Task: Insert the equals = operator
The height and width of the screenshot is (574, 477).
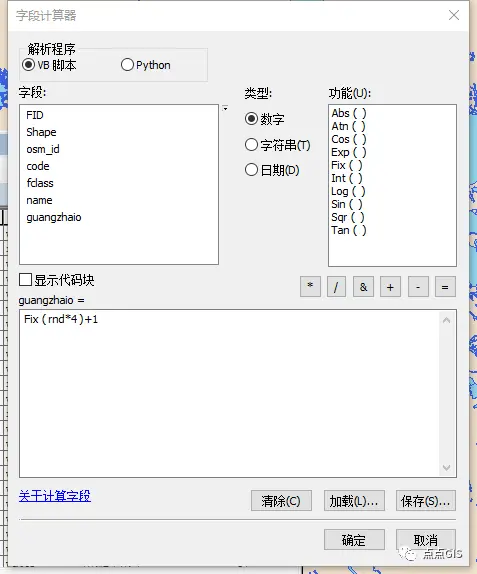Action: pos(445,287)
